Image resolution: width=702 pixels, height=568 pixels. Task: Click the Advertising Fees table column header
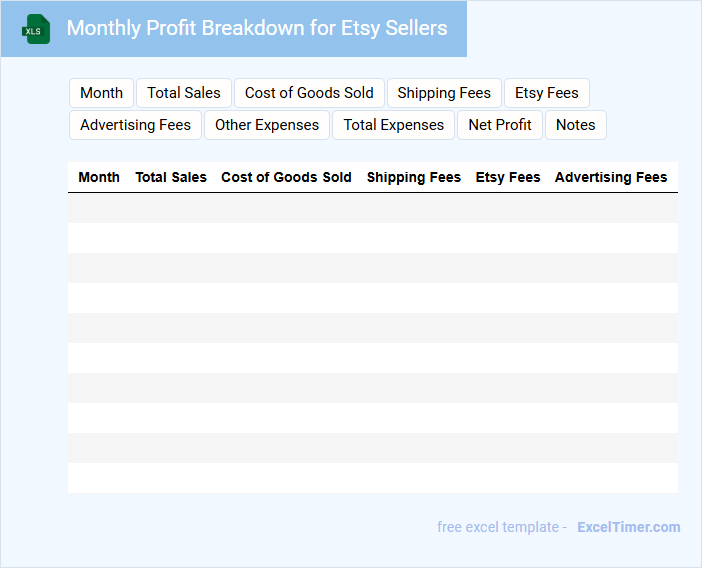[611, 177]
